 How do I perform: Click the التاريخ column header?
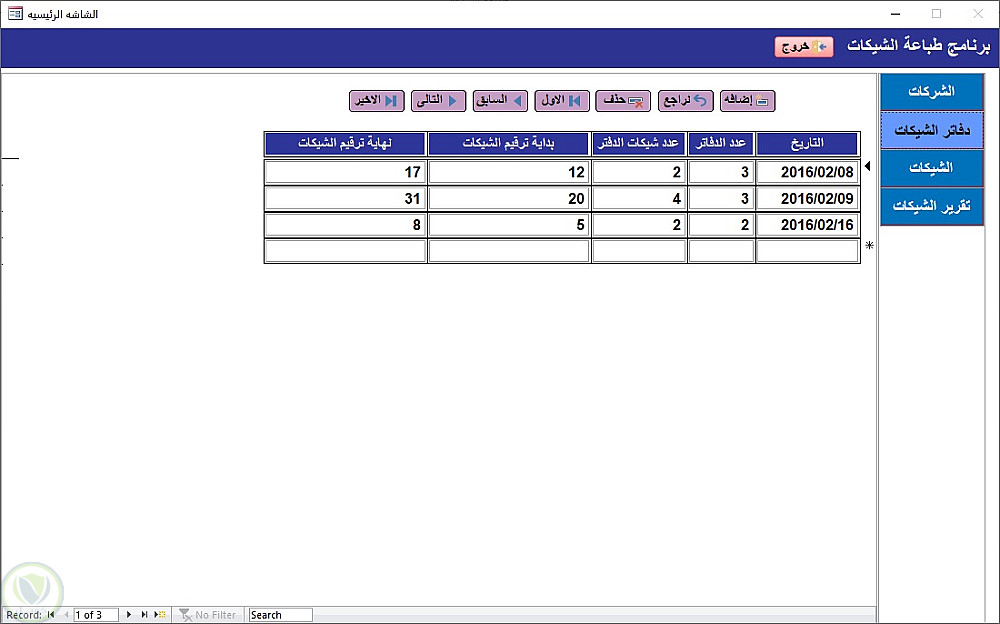pos(807,144)
